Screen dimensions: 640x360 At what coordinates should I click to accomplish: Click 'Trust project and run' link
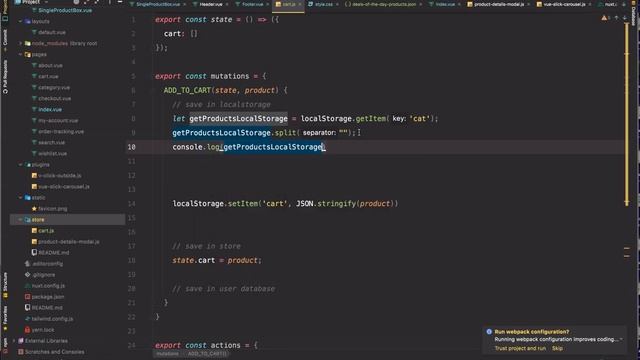point(520,348)
